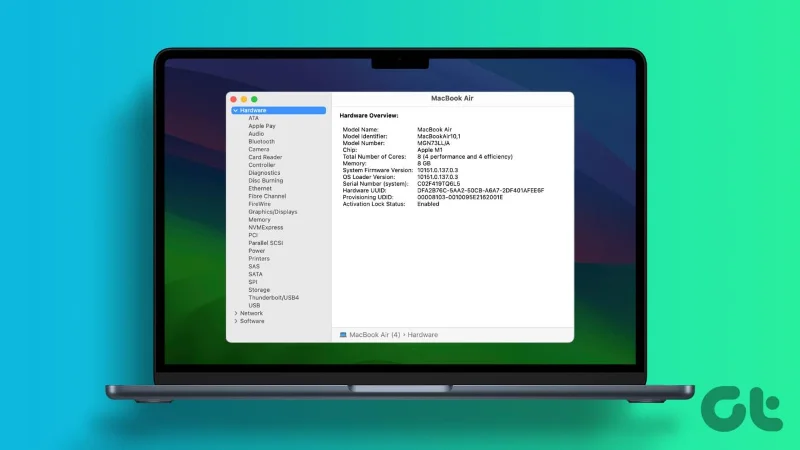Select Disc Burning entry
Viewport: 800px width, 450px height.
click(265, 181)
